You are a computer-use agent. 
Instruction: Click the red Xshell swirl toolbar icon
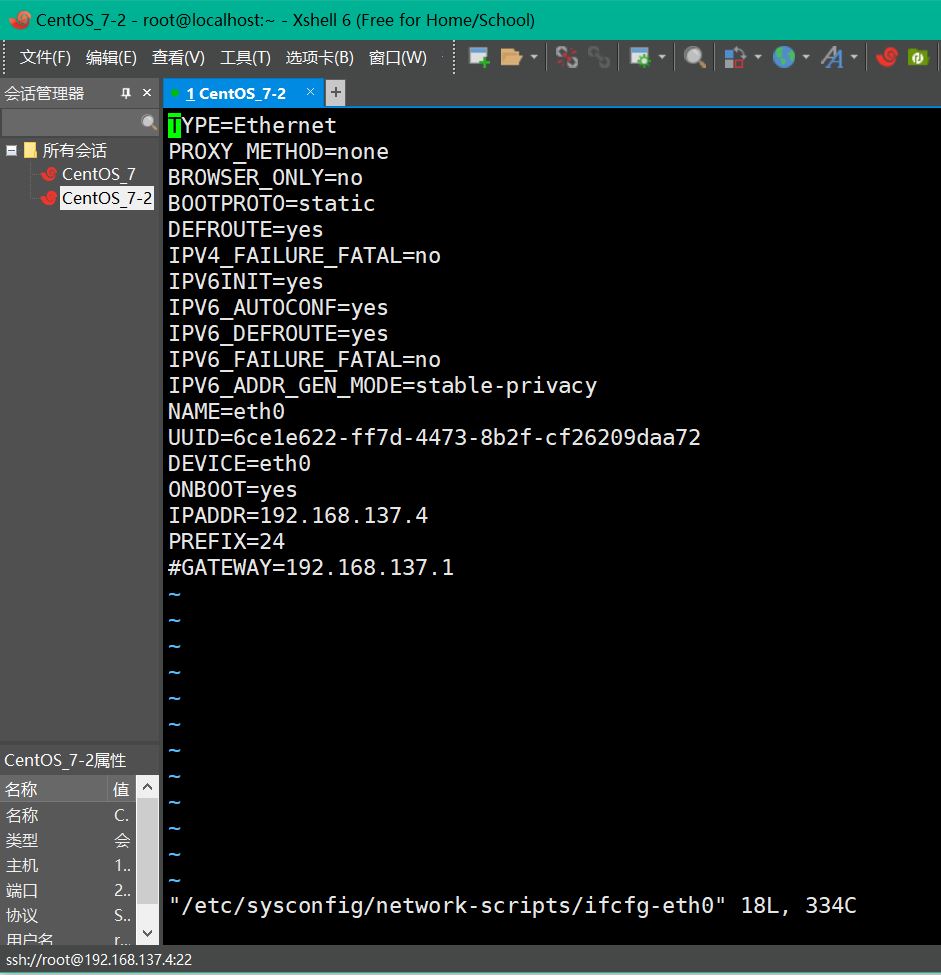click(886, 57)
